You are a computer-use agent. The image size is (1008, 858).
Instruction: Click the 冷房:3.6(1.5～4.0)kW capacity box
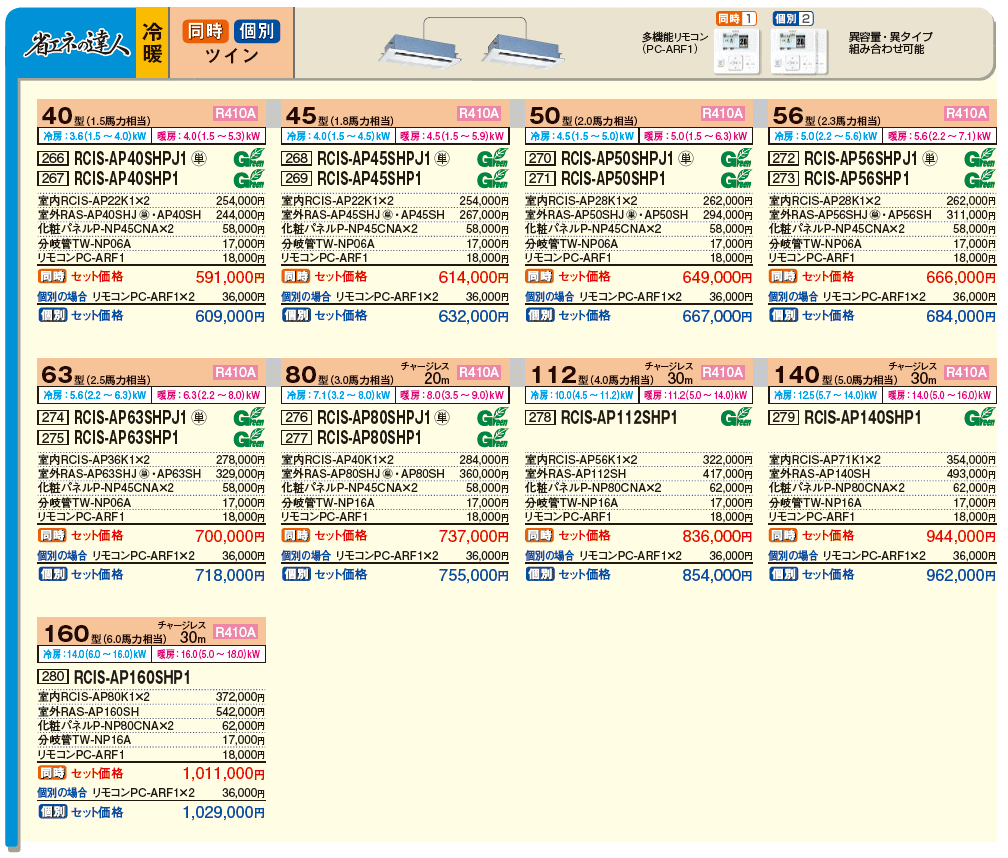94,136
